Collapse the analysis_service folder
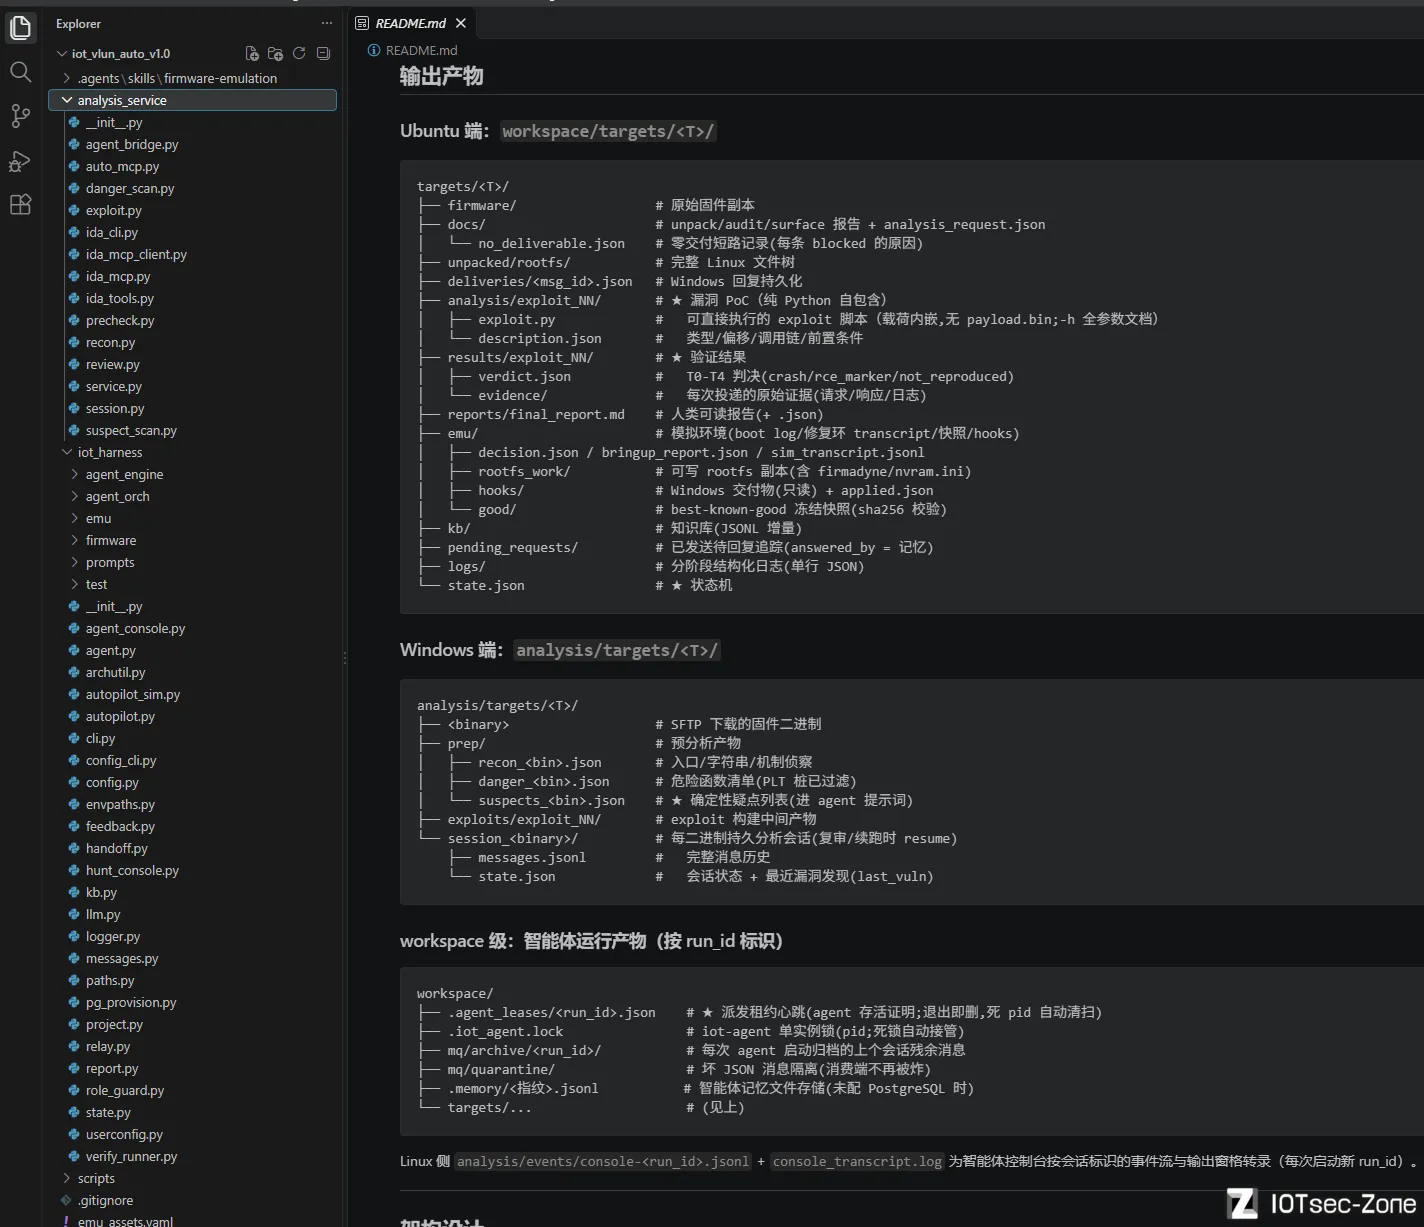 pos(192,100)
